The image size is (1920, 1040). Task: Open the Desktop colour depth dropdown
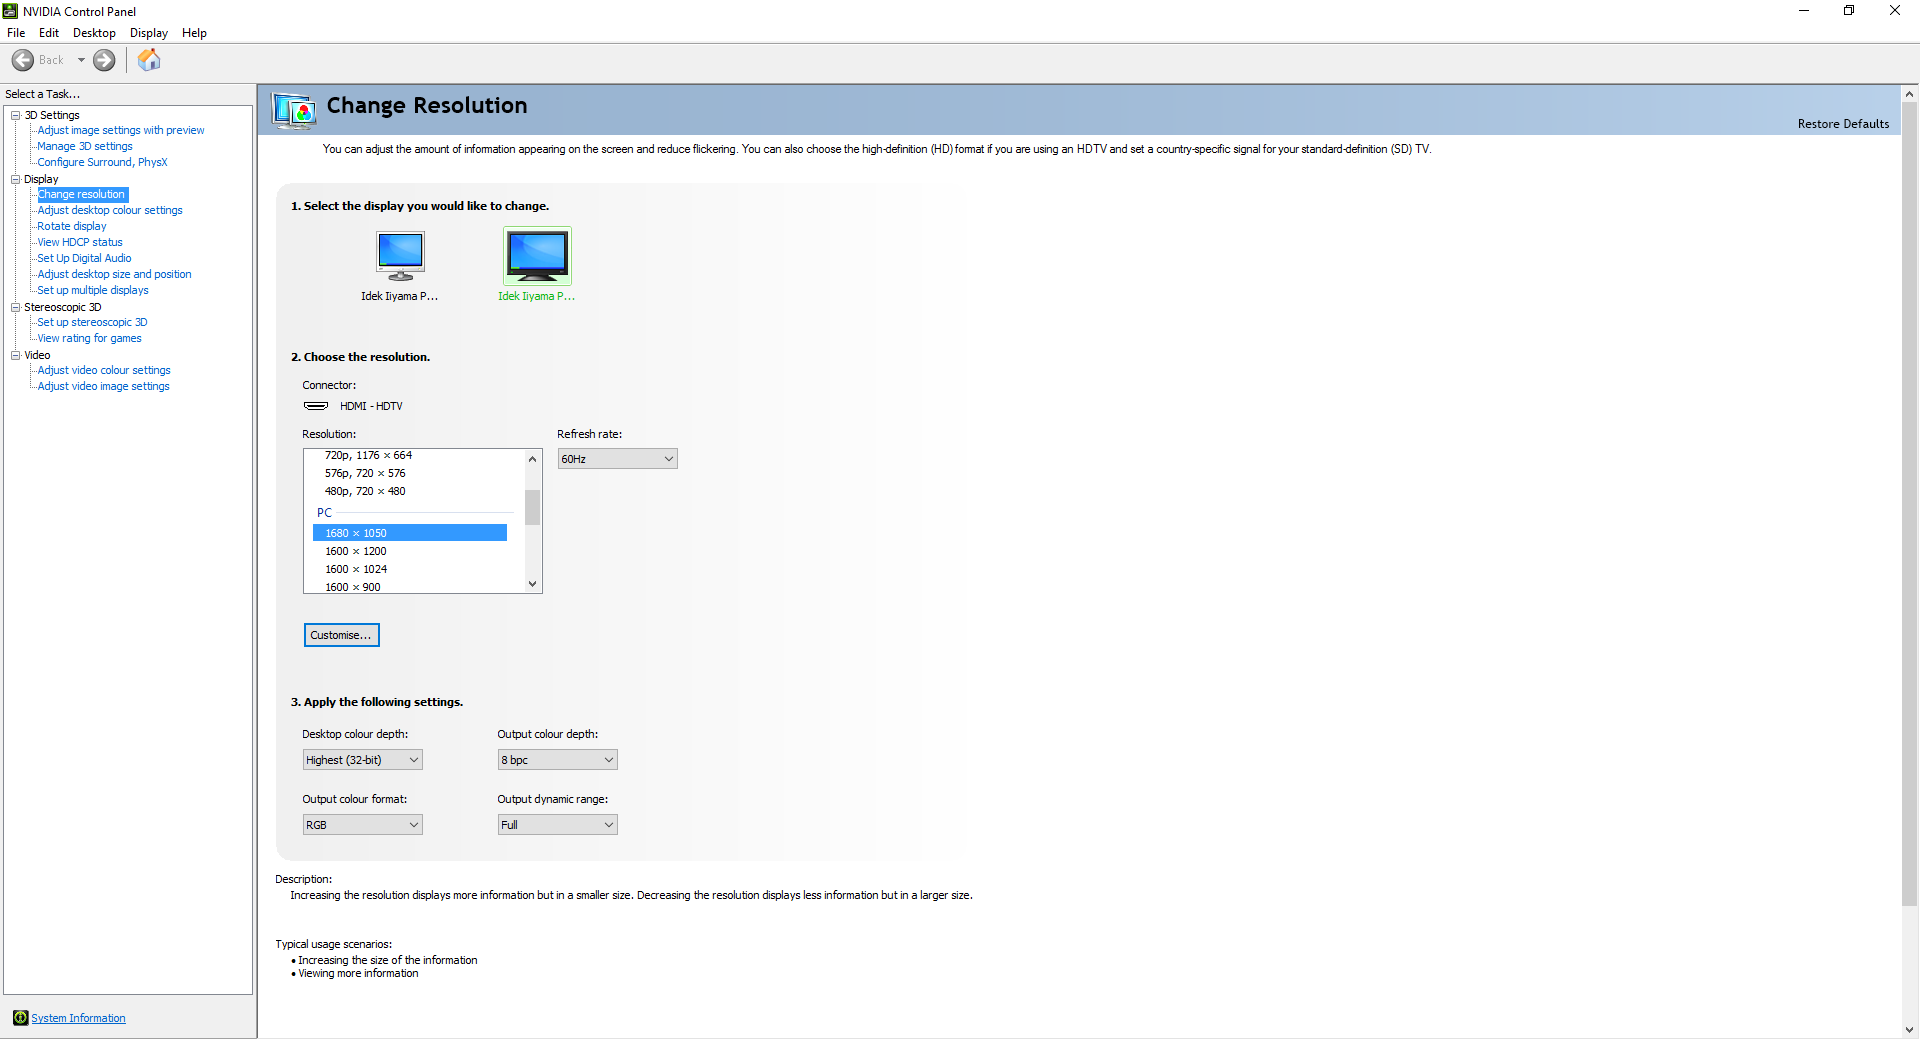pos(362,760)
